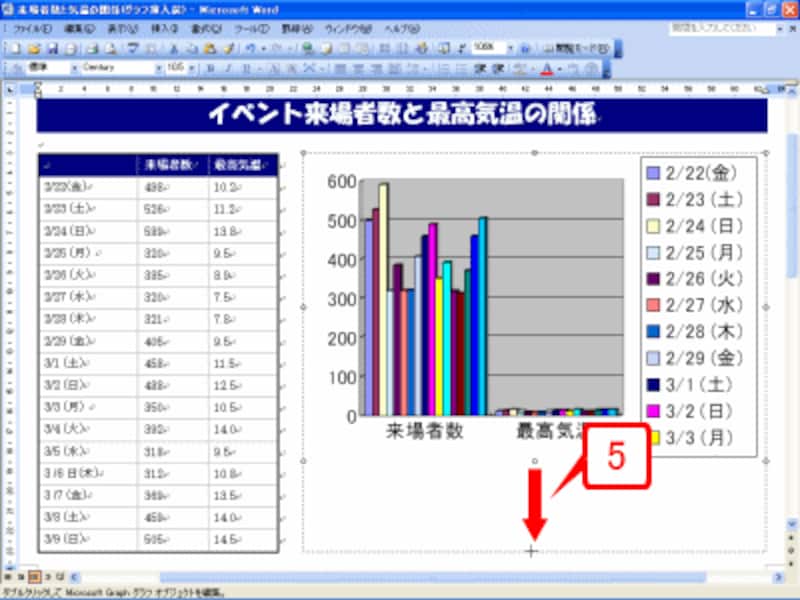Click the Save icon in toolbar
Viewport: 800px width, 600px height.
click(50, 48)
